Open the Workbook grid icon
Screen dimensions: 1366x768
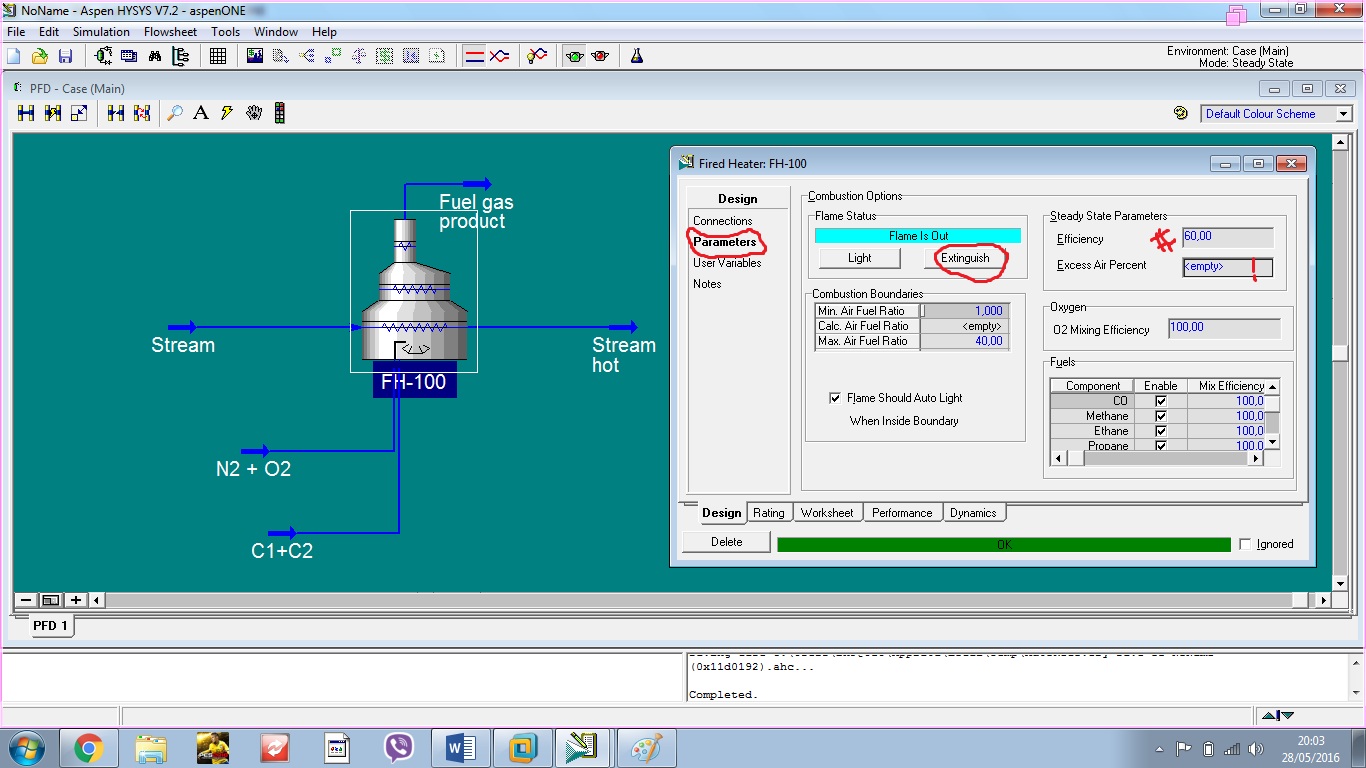pos(217,56)
